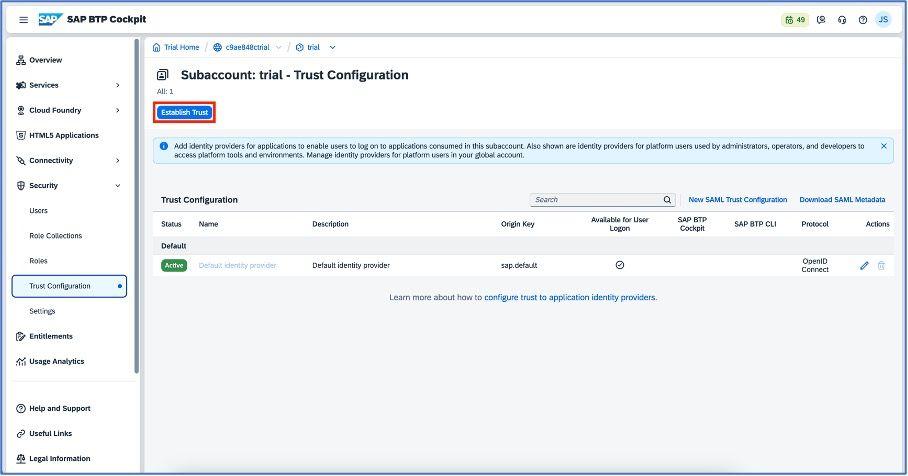908x476 pixels.
Task: Click the HTML5 Applications sidebar icon
Action: click(x=21, y=136)
